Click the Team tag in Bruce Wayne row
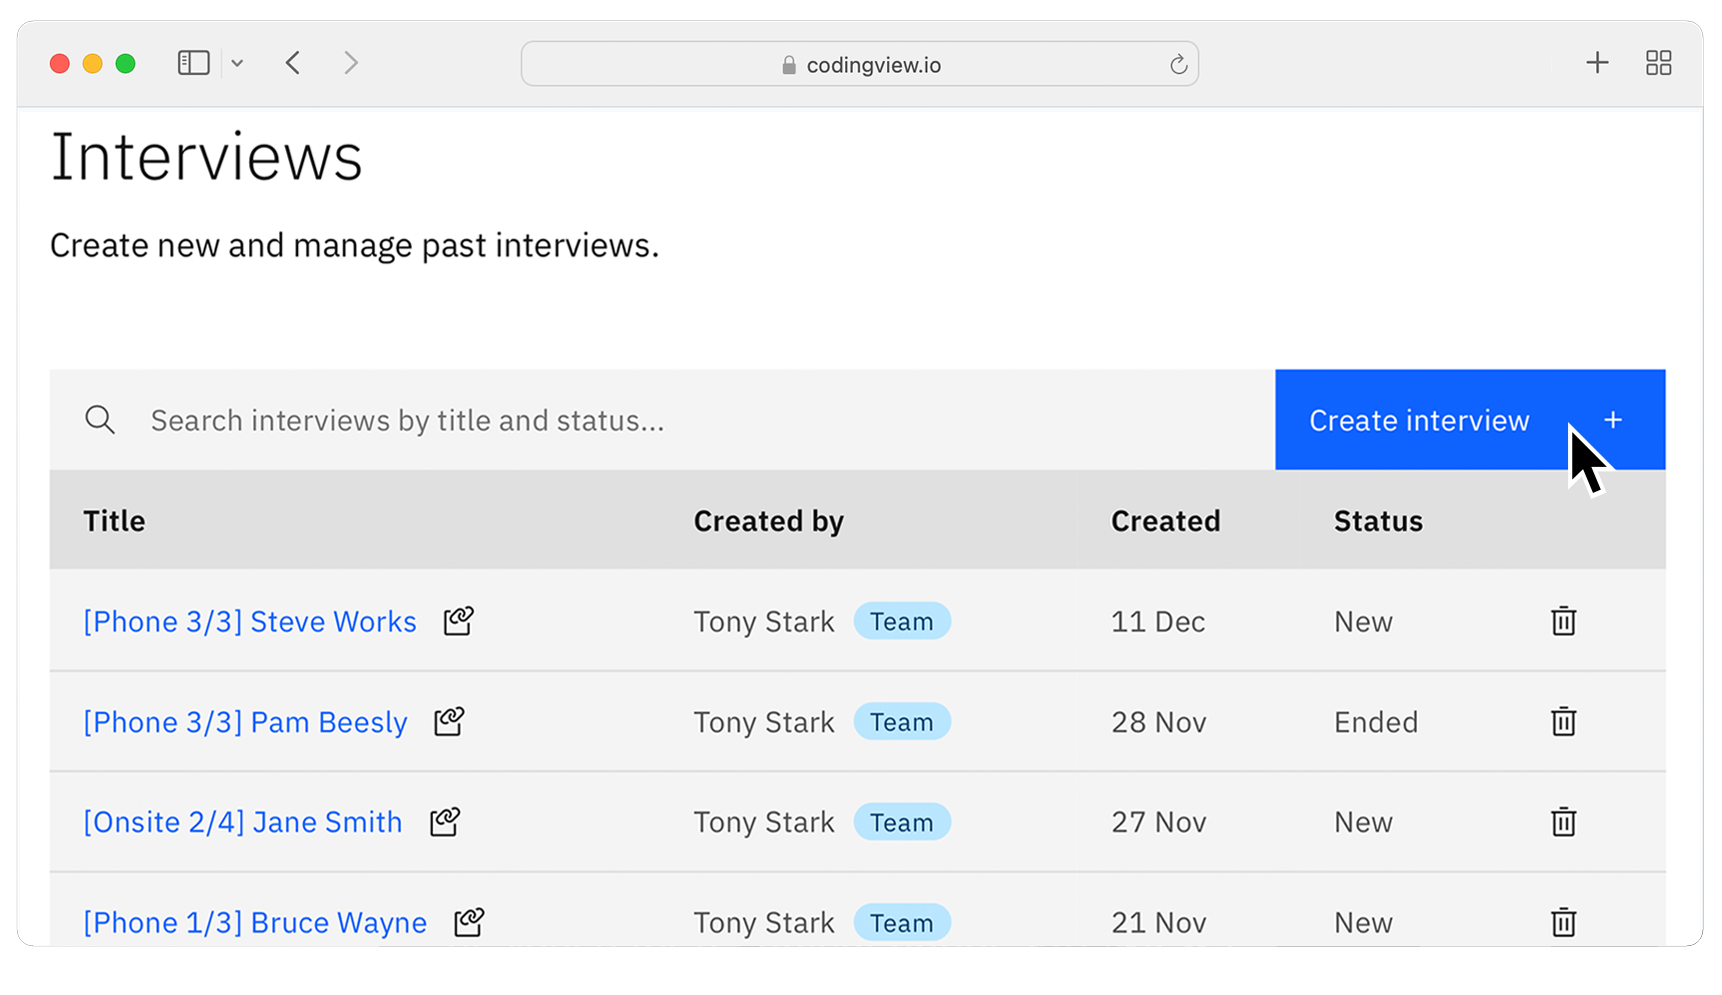Screen dimensions: 1722x995 (x=902, y=922)
